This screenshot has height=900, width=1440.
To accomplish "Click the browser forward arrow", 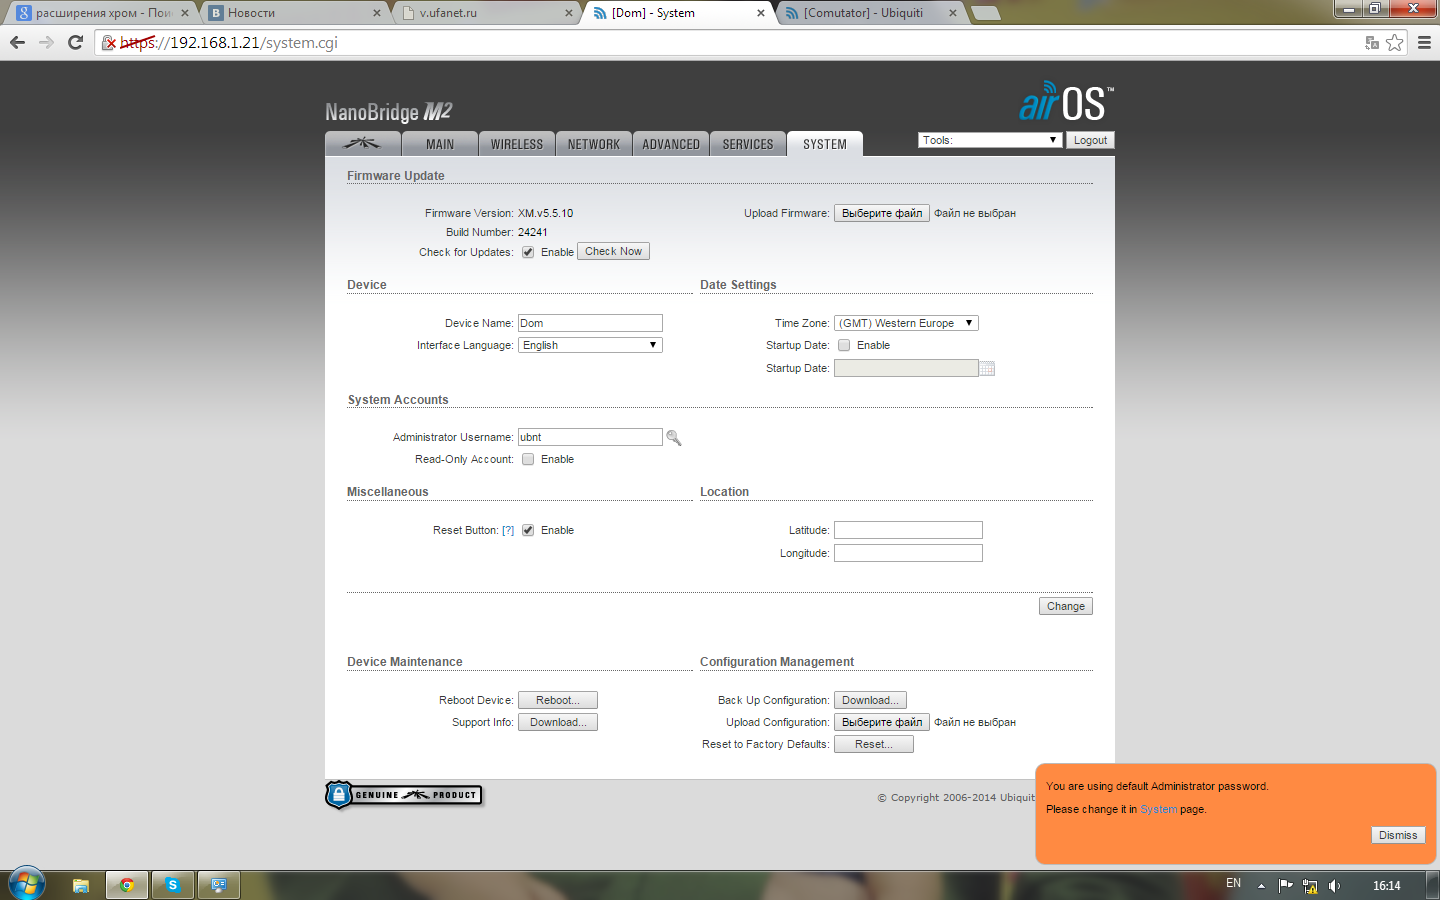I will point(46,42).
